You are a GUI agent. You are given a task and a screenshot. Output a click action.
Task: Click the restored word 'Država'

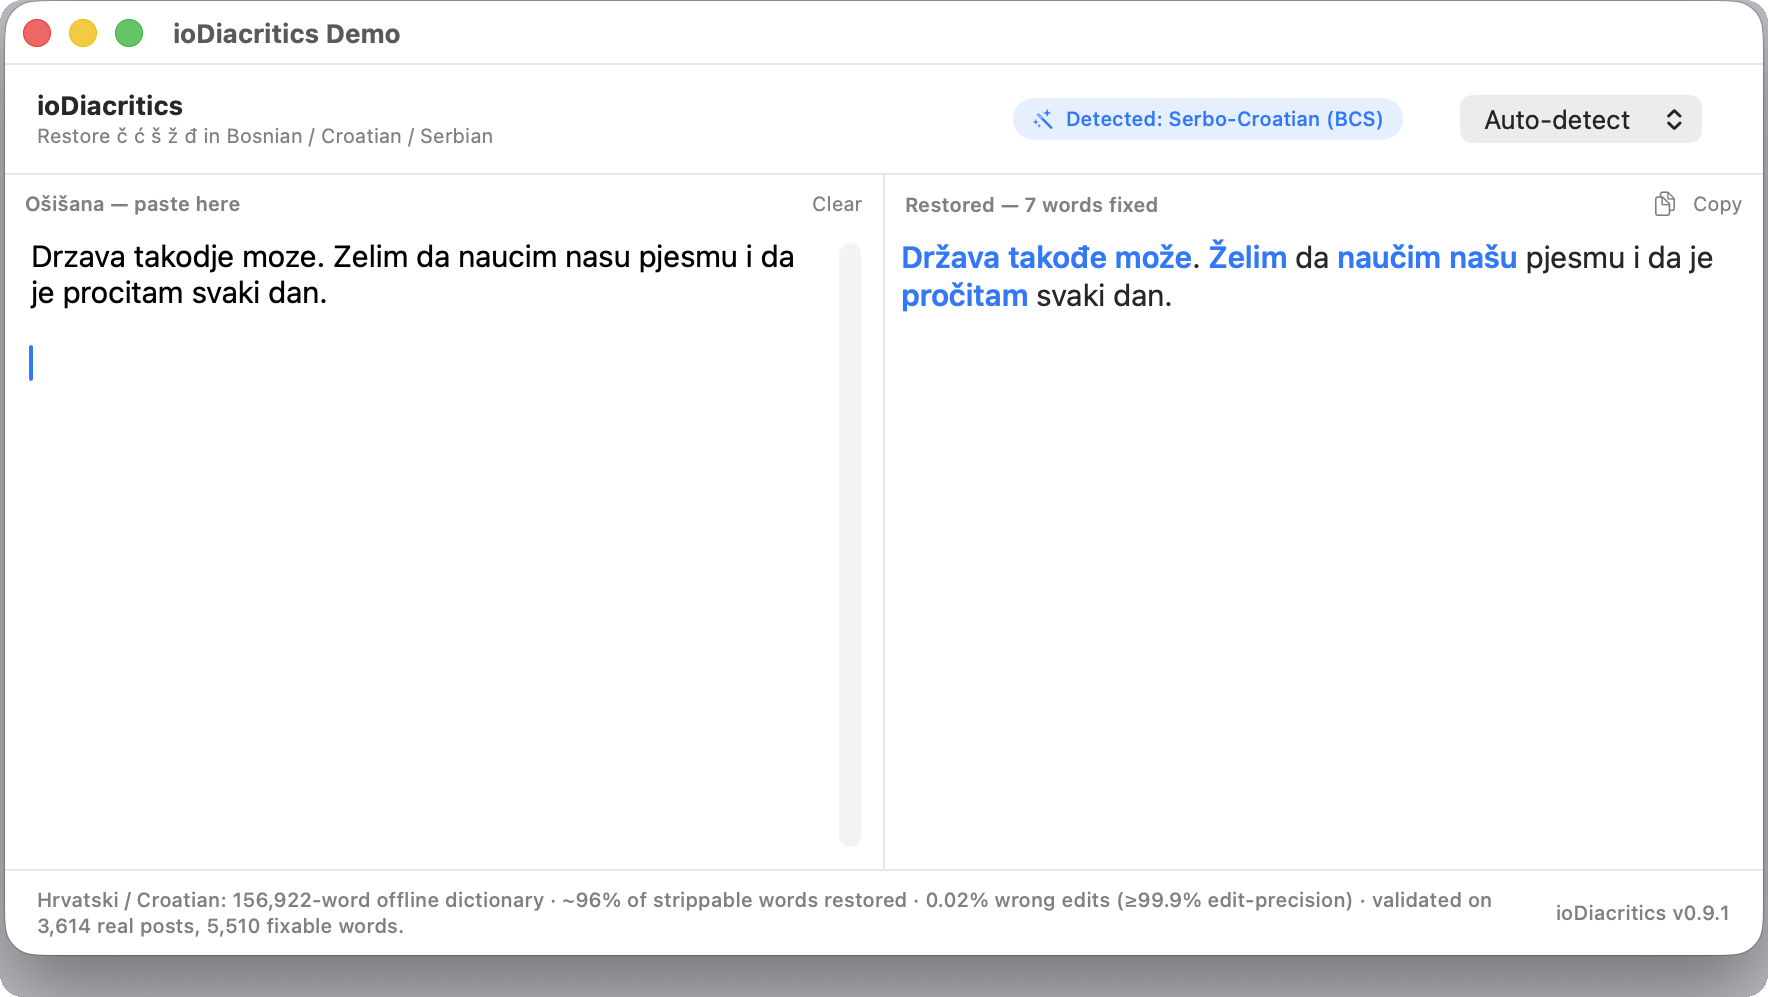[x=950, y=258]
